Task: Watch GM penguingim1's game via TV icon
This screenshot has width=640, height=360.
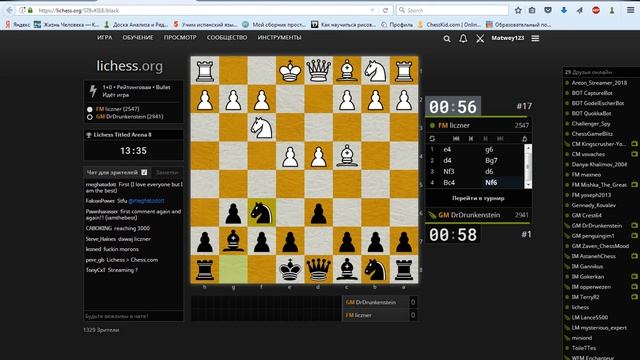Action: pos(634,236)
